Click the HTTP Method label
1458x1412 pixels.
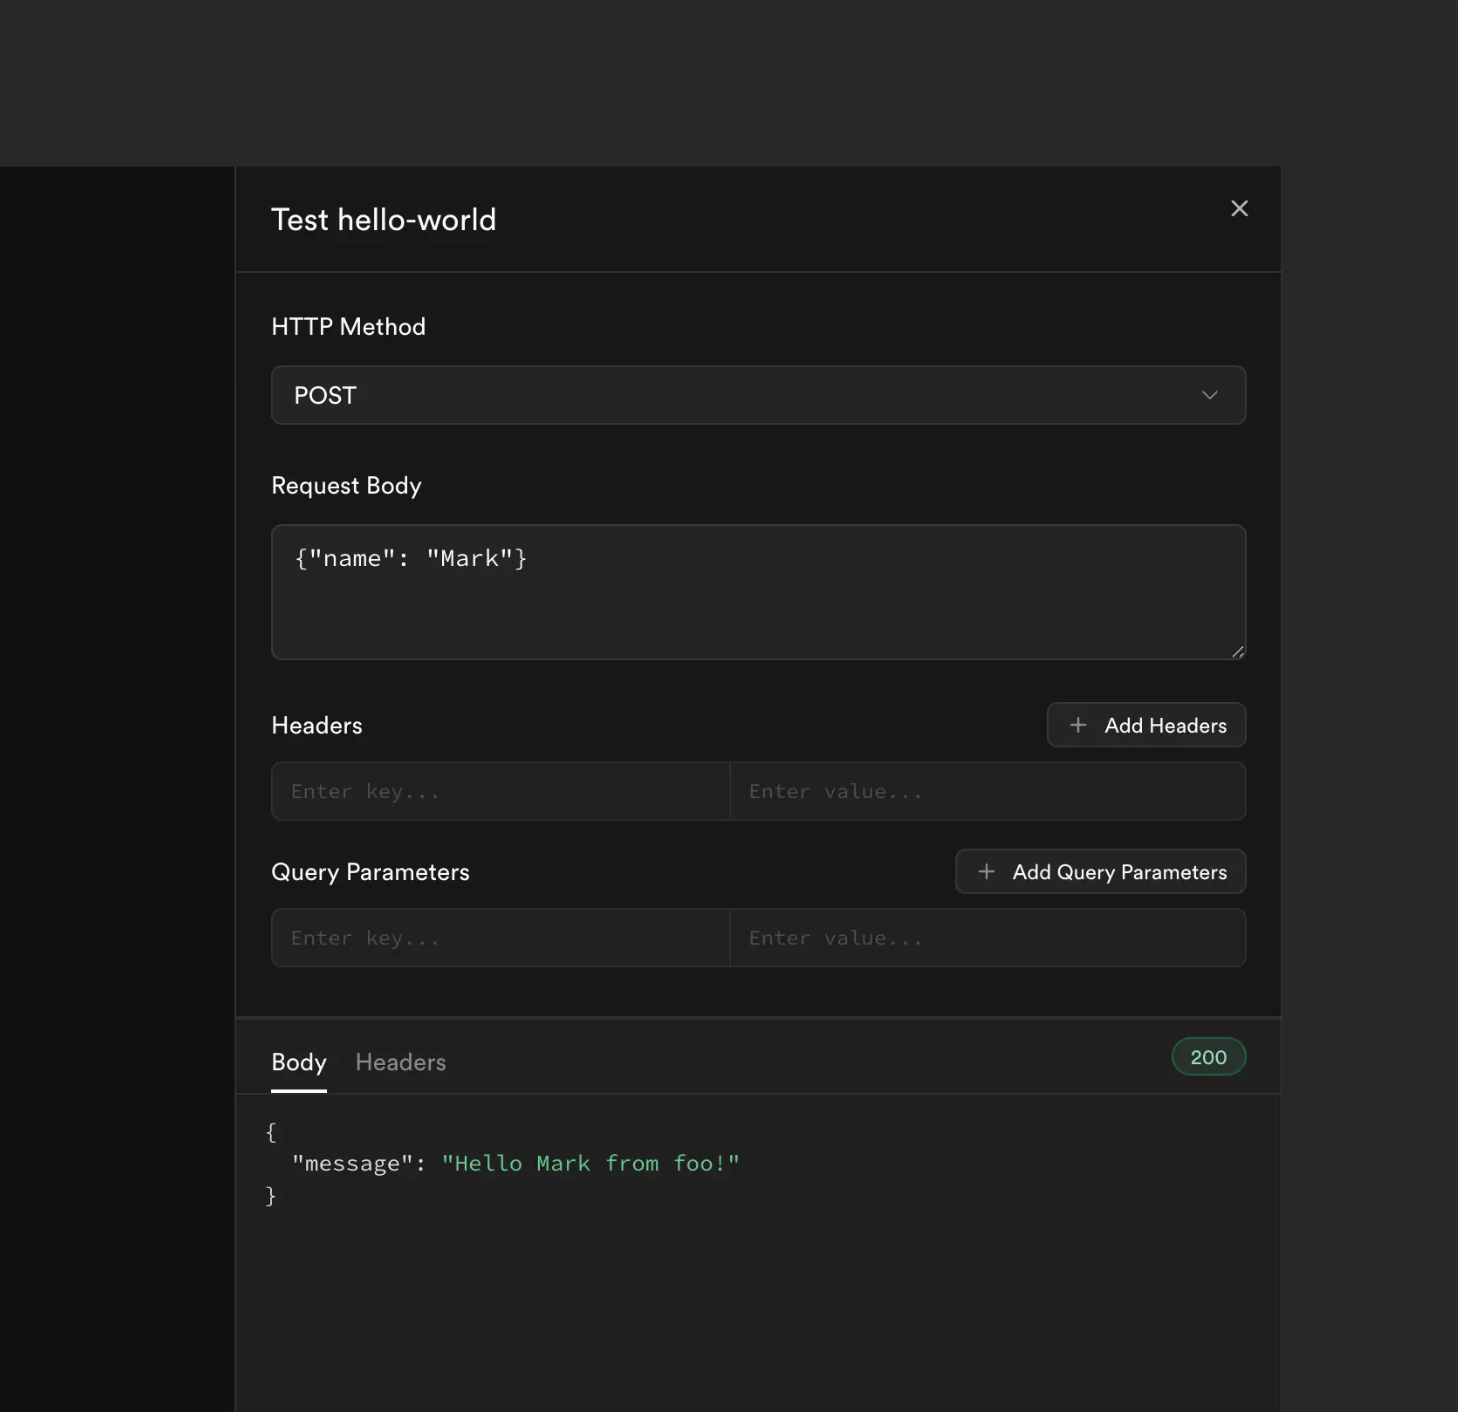(349, 327)
